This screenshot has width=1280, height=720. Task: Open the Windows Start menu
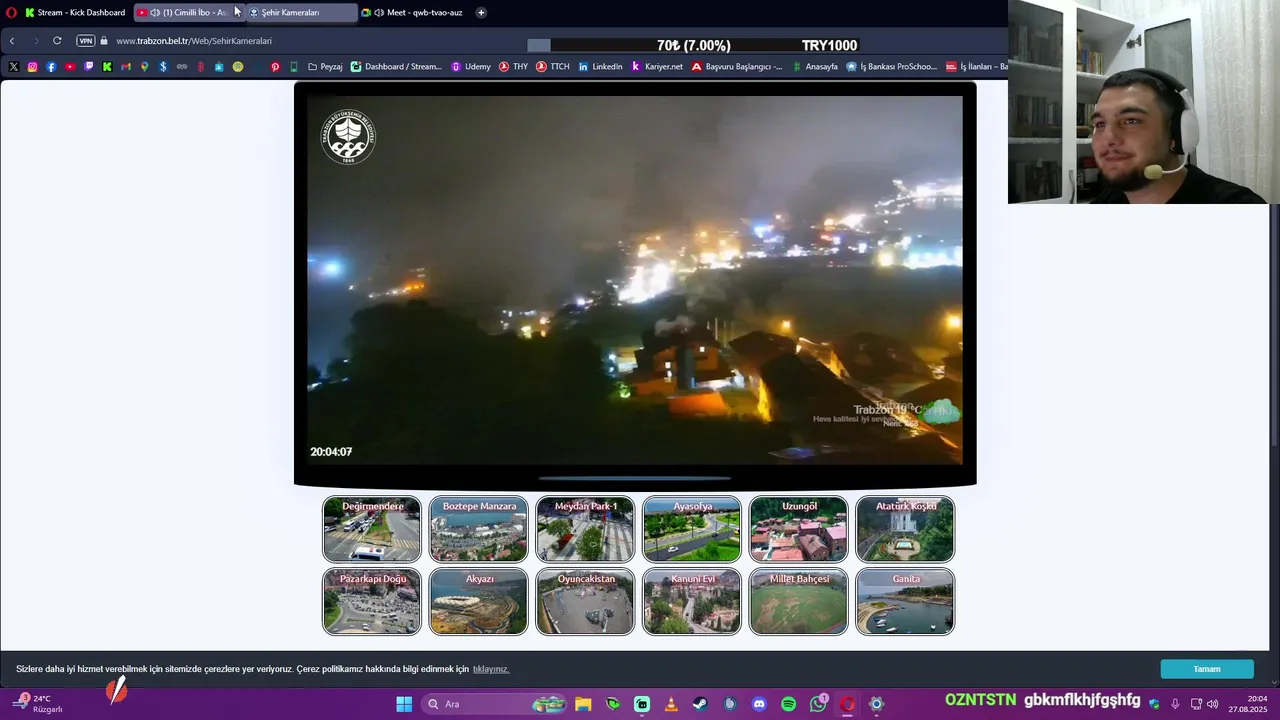click(x=404, y=704)
